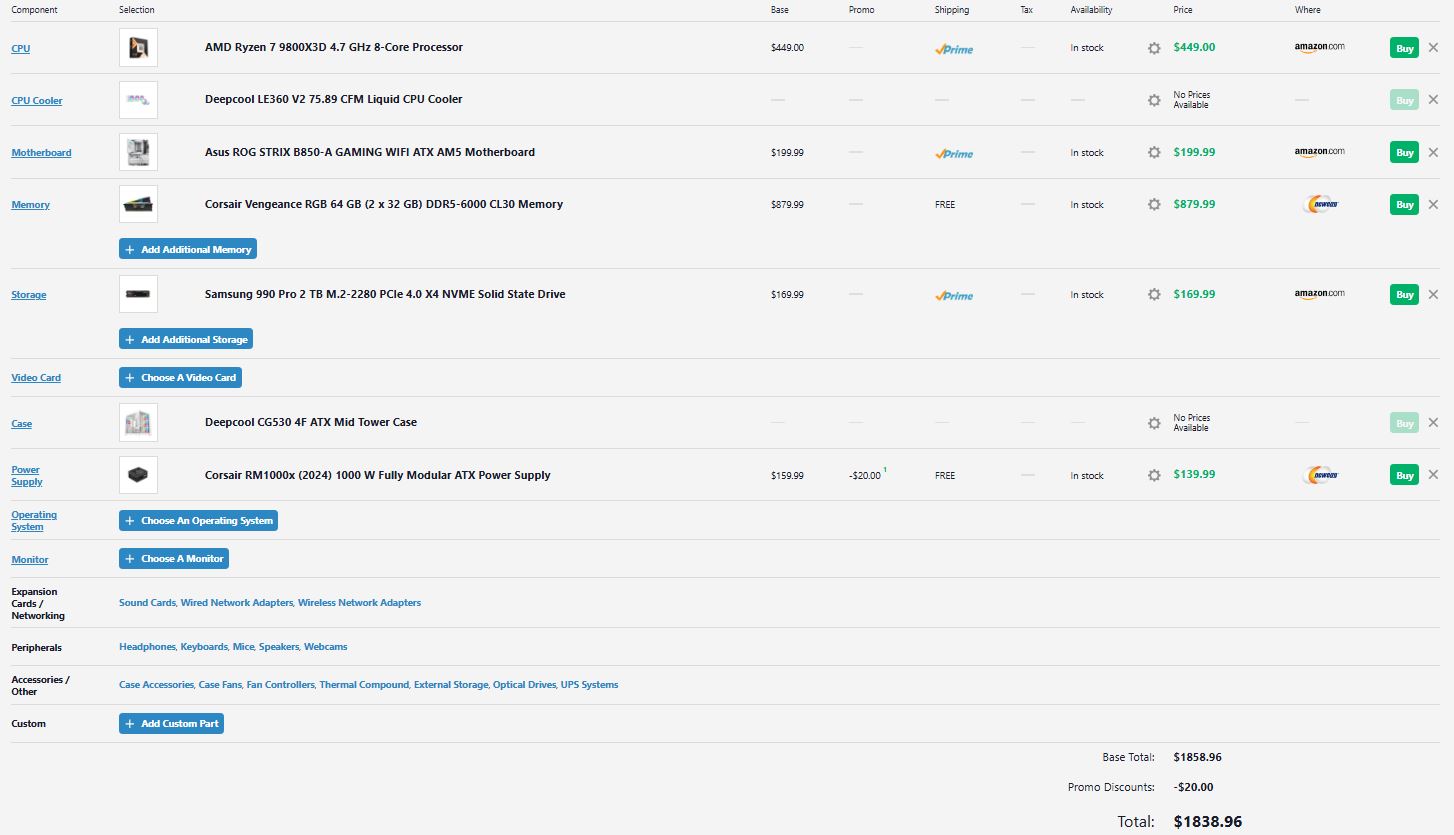Choose A Video Card
1454x835 pixels.
pyautogui.click(x=180, y=378)
